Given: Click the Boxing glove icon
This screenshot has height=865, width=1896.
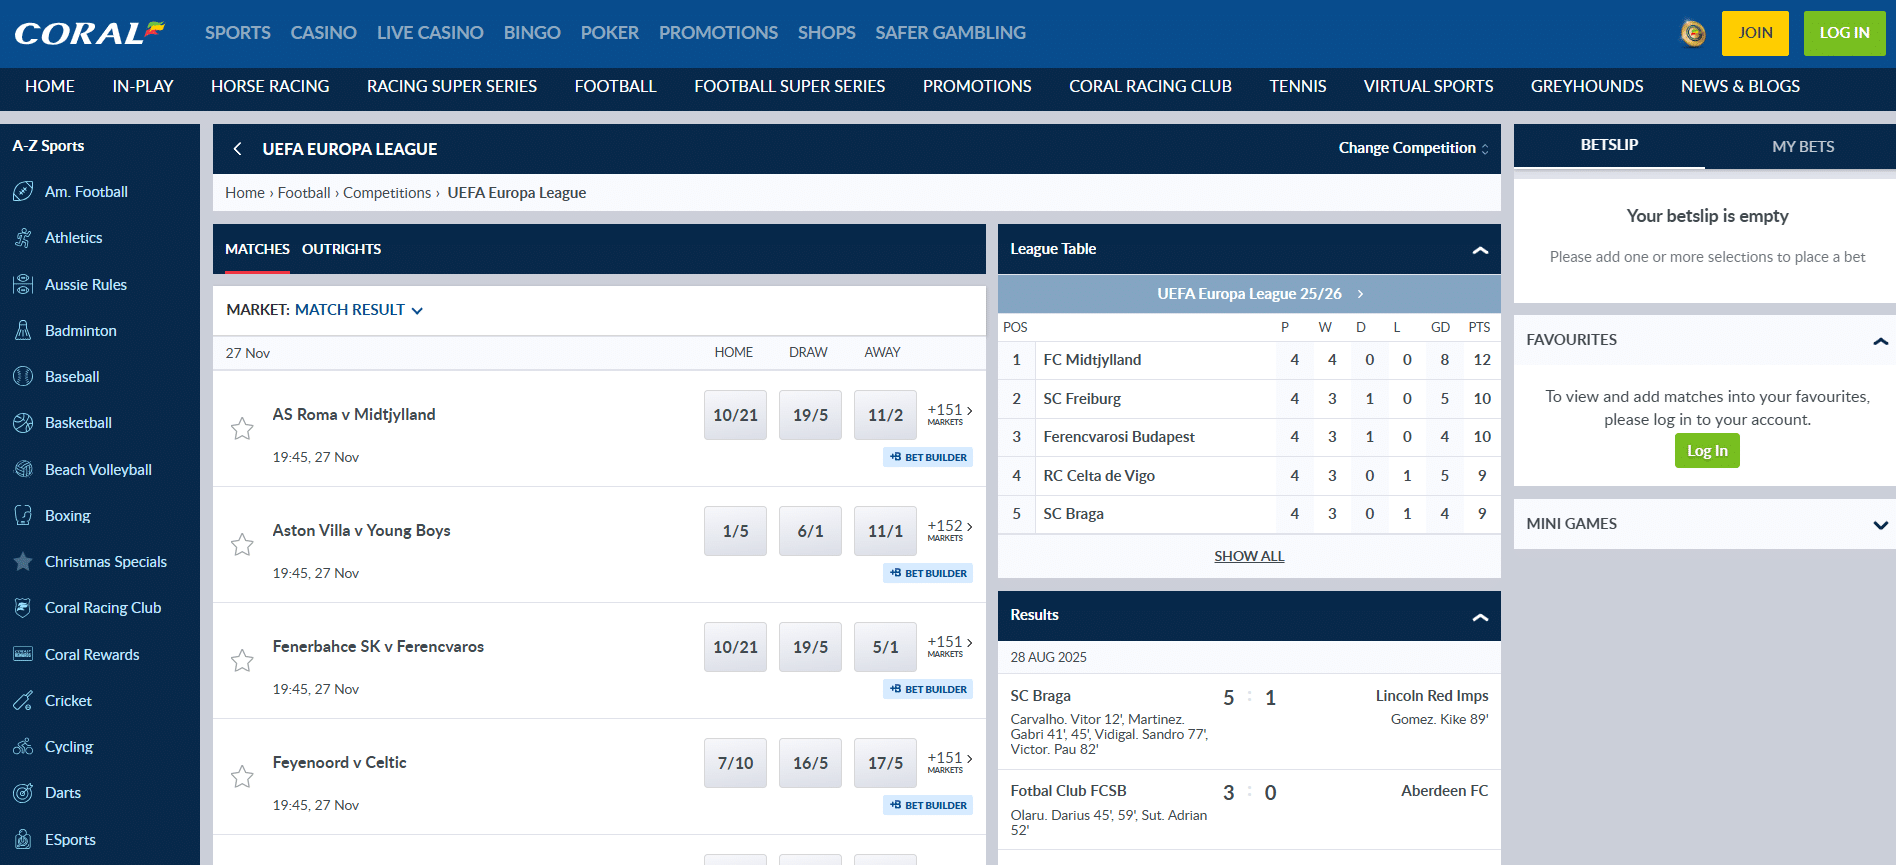Looking at the screenshot, I should point(23,515).
